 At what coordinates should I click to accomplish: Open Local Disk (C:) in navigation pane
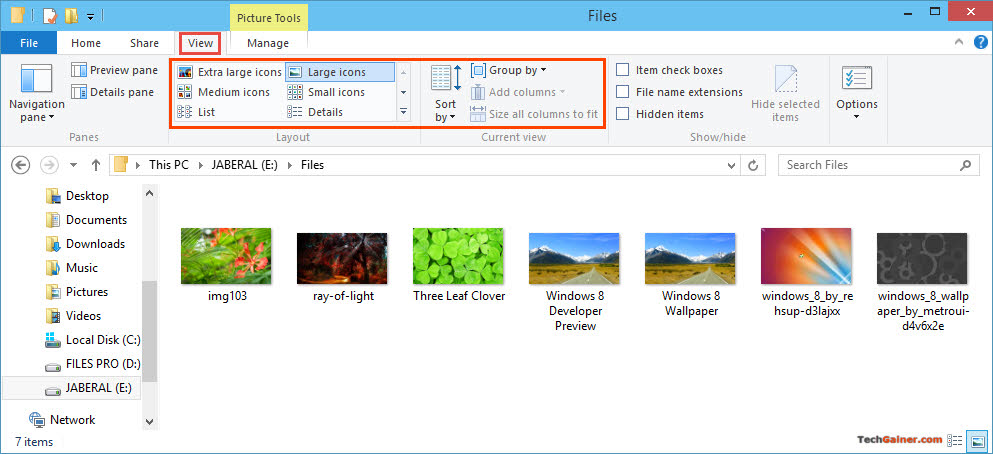(x=93, y=340)
